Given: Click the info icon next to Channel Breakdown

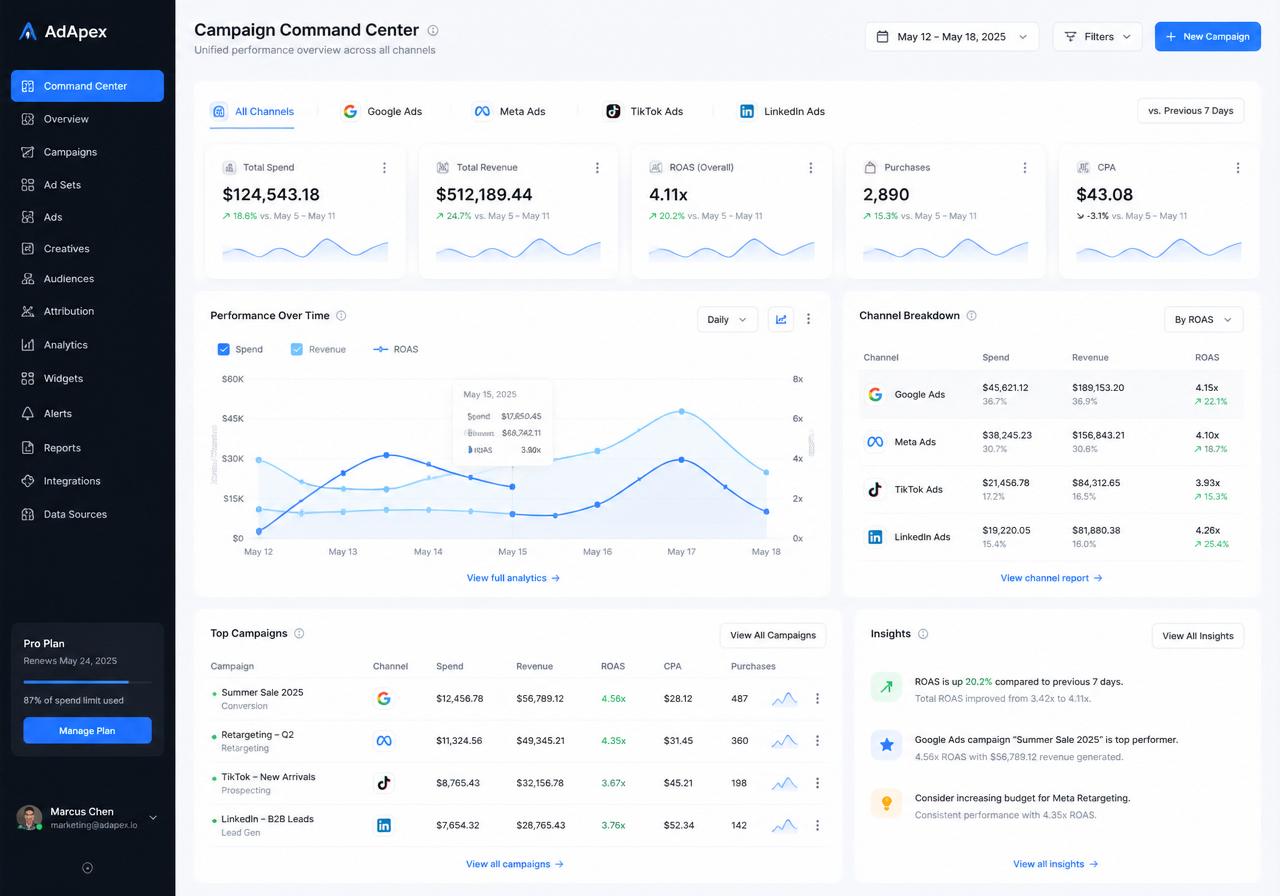Looking at the screenshot, I should [971, 316].
